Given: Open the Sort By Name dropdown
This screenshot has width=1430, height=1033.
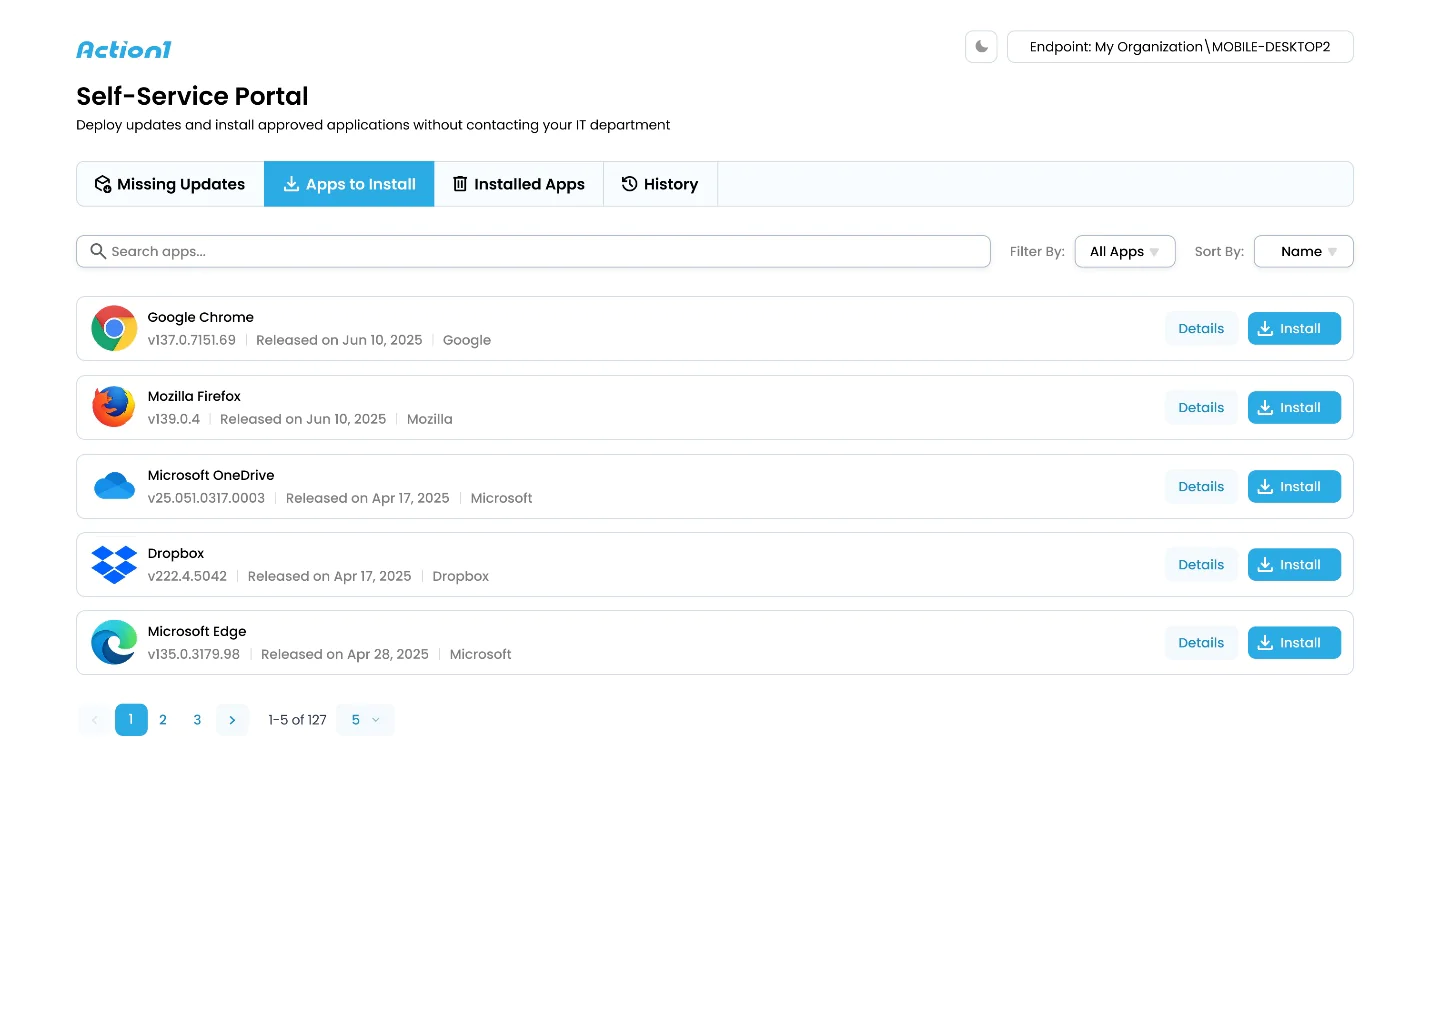Looking at the screenshot, I should pos(1303,252).
